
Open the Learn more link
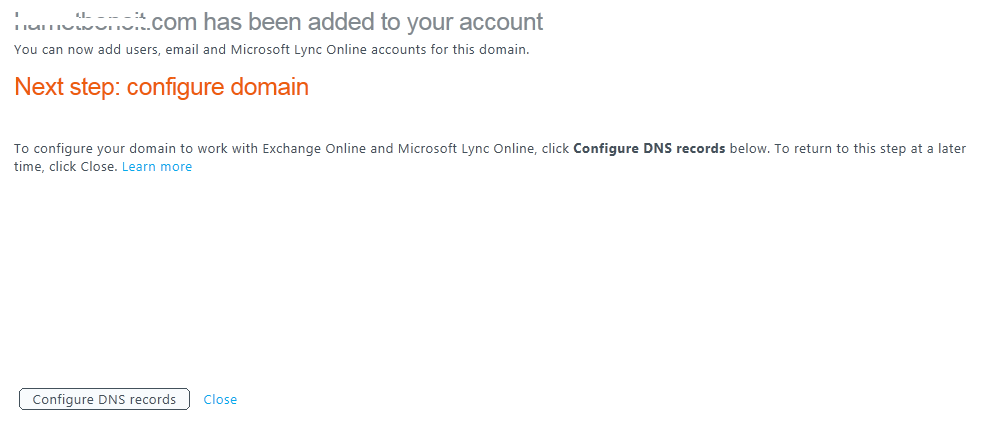coord(157,167)
